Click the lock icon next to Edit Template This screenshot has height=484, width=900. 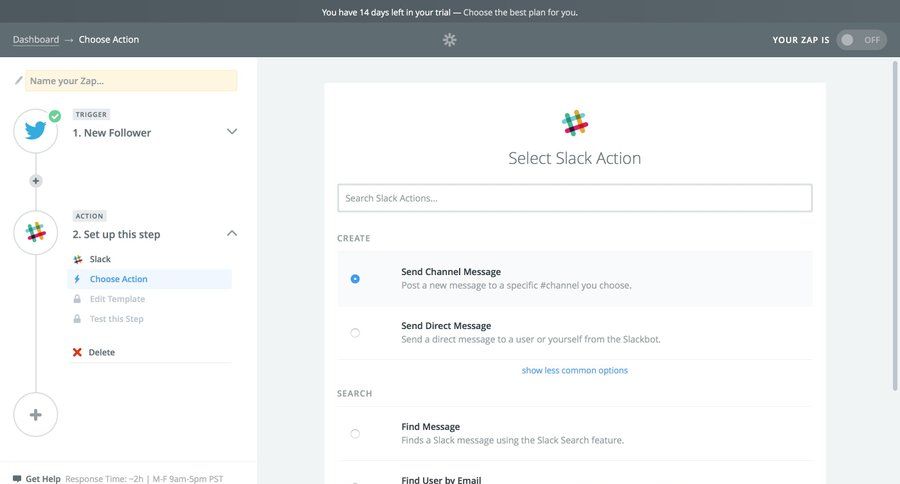[77, 299]
